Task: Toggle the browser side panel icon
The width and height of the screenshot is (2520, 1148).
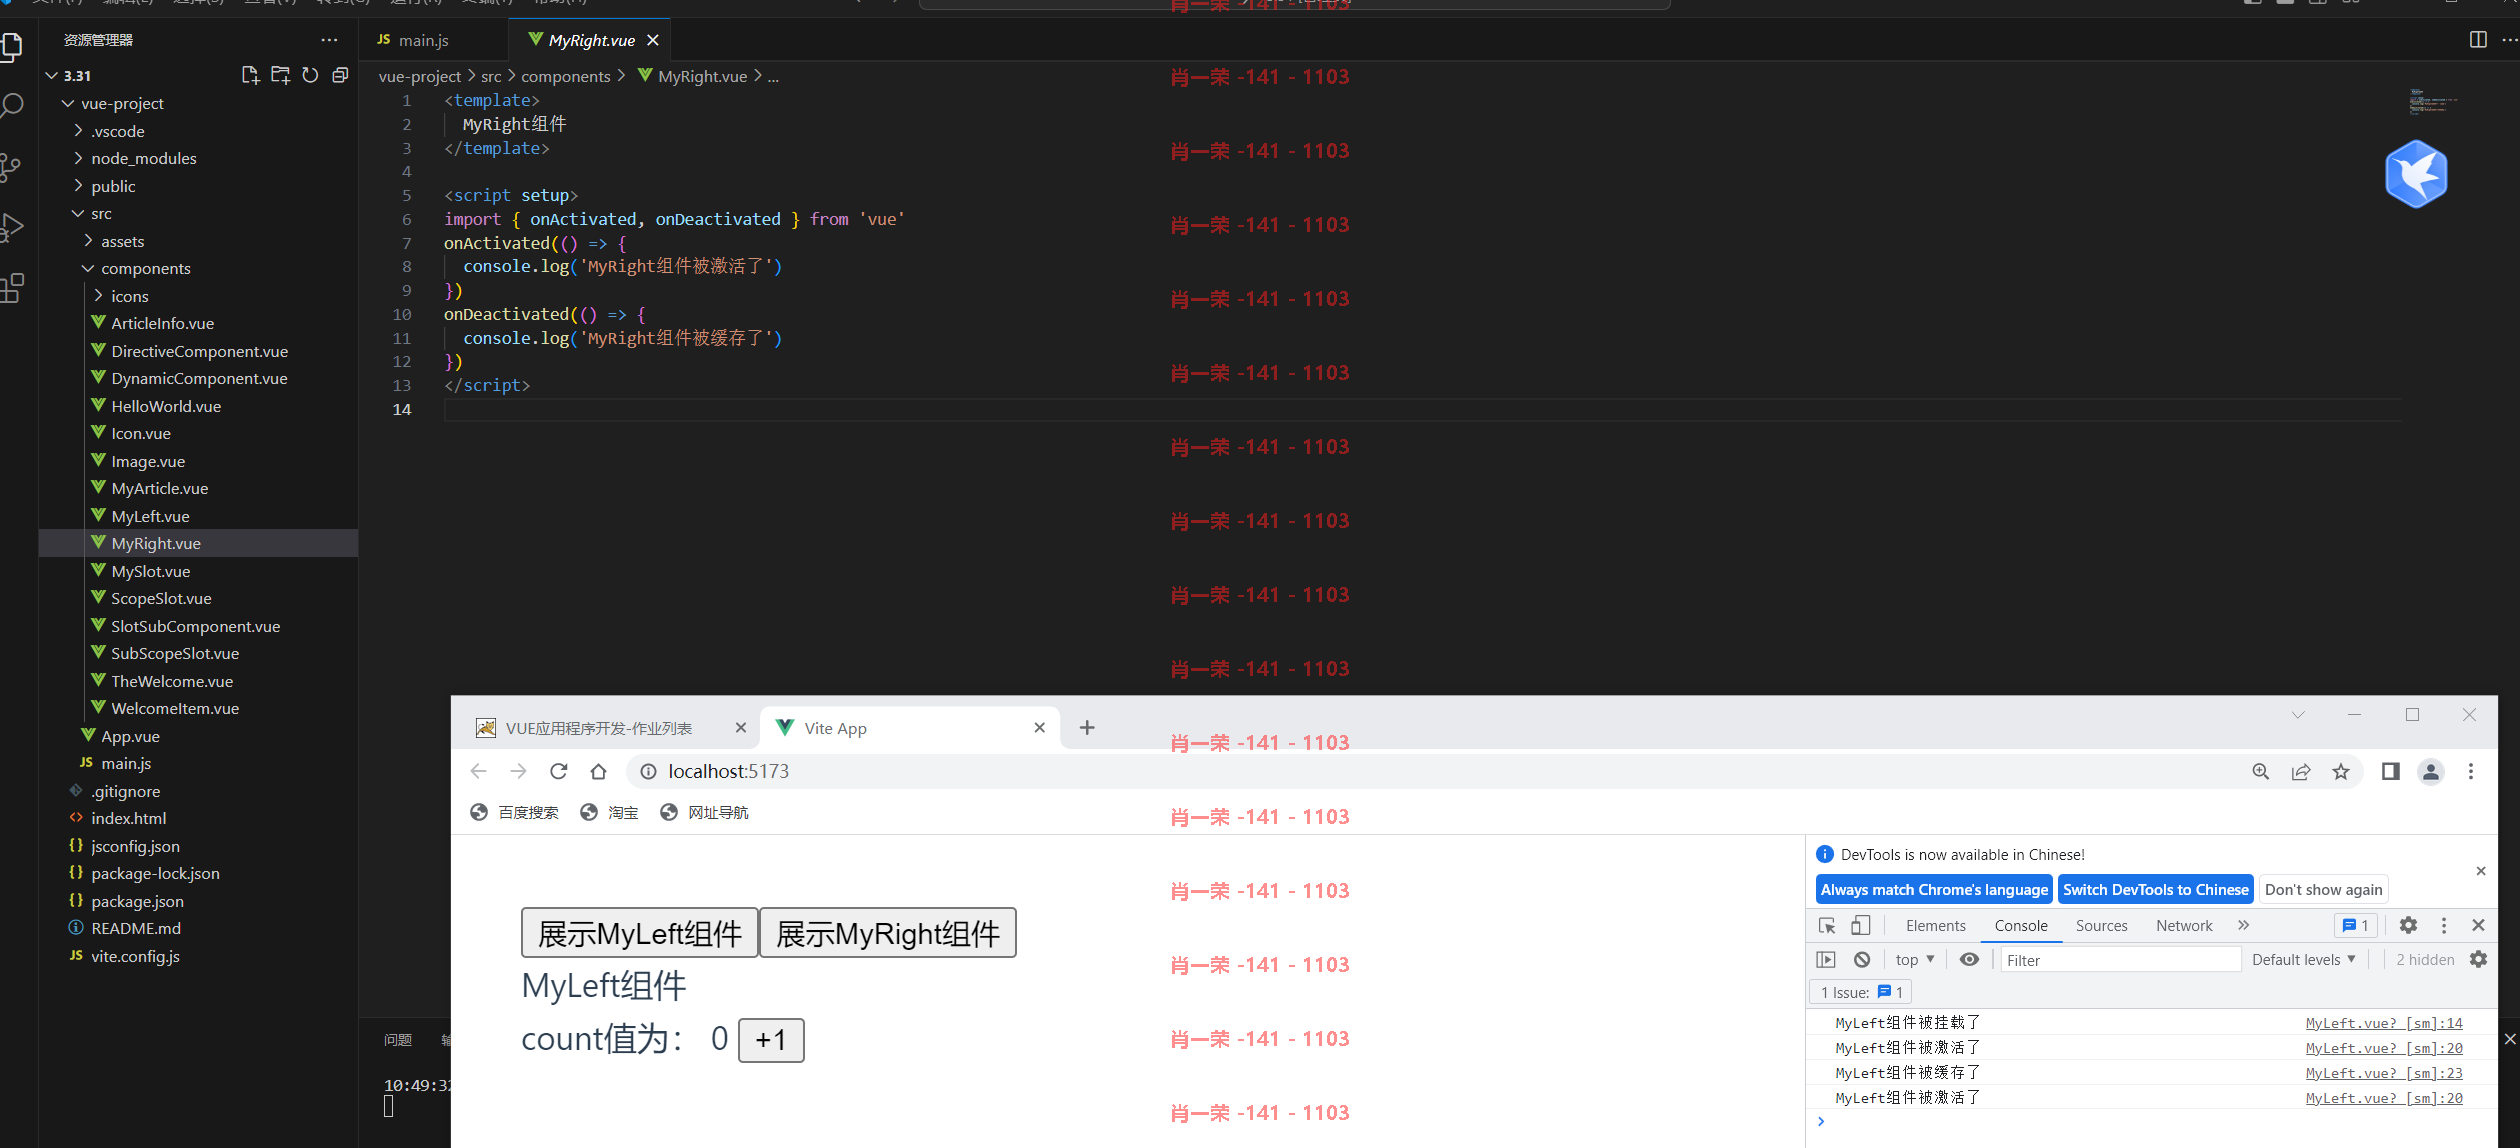Action: point(2390,771)
